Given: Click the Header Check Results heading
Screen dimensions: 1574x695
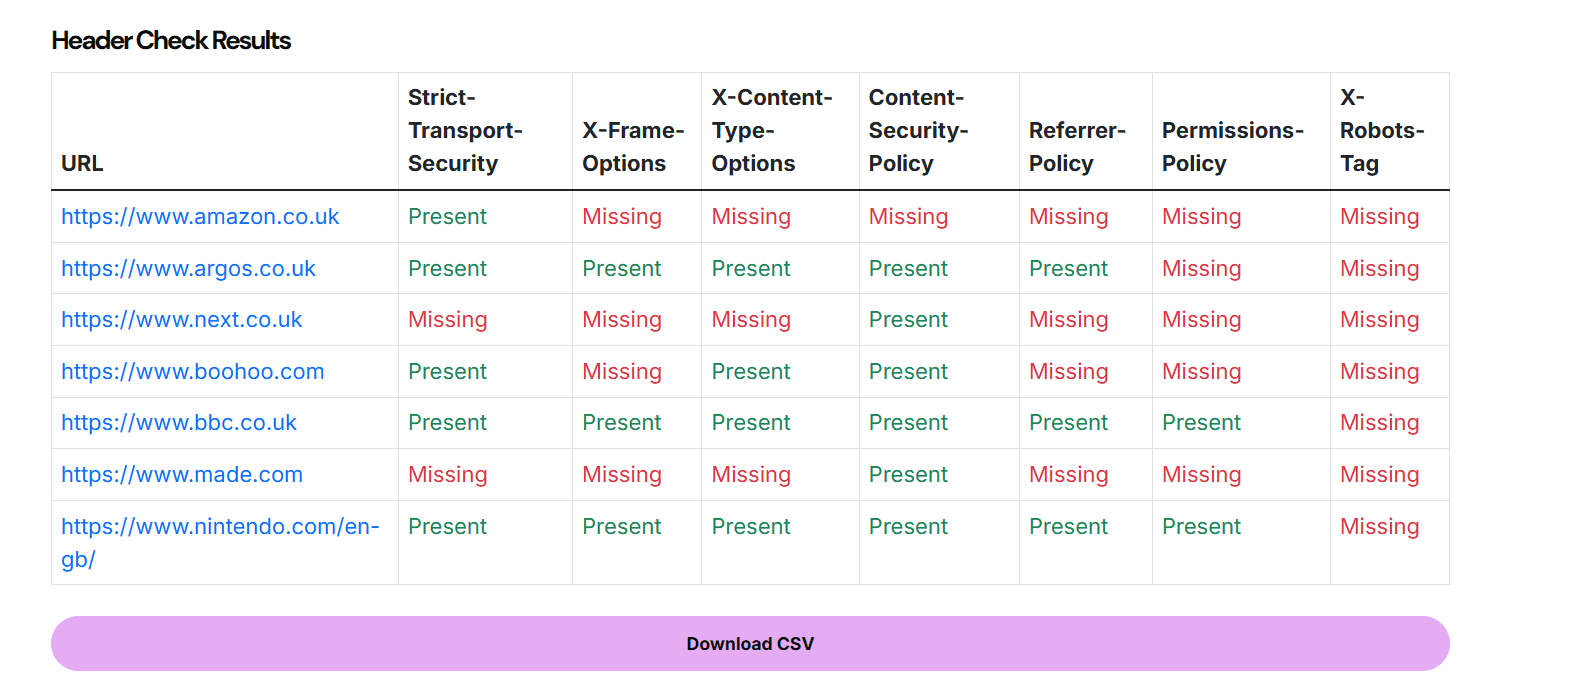Looking at the screenshot, I should (x=171, y=41).
